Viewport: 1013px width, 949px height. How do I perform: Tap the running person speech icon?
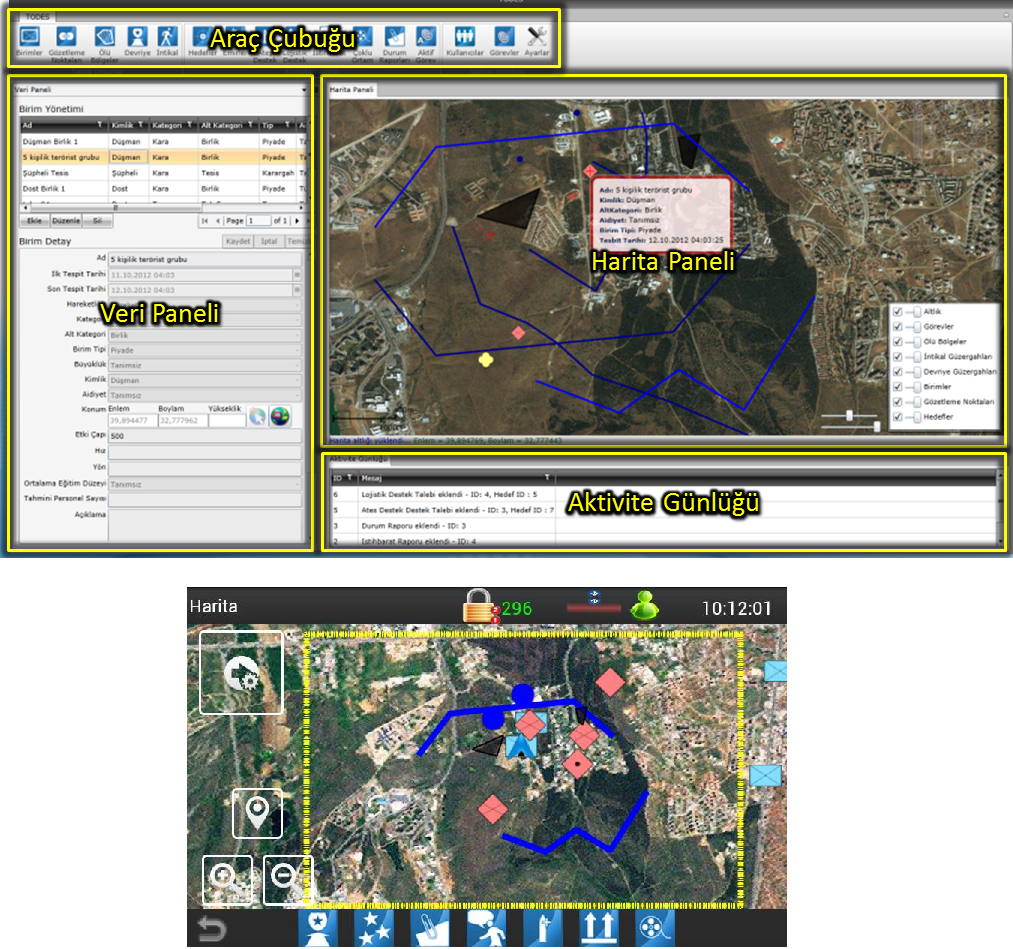(x=486, y=928)
